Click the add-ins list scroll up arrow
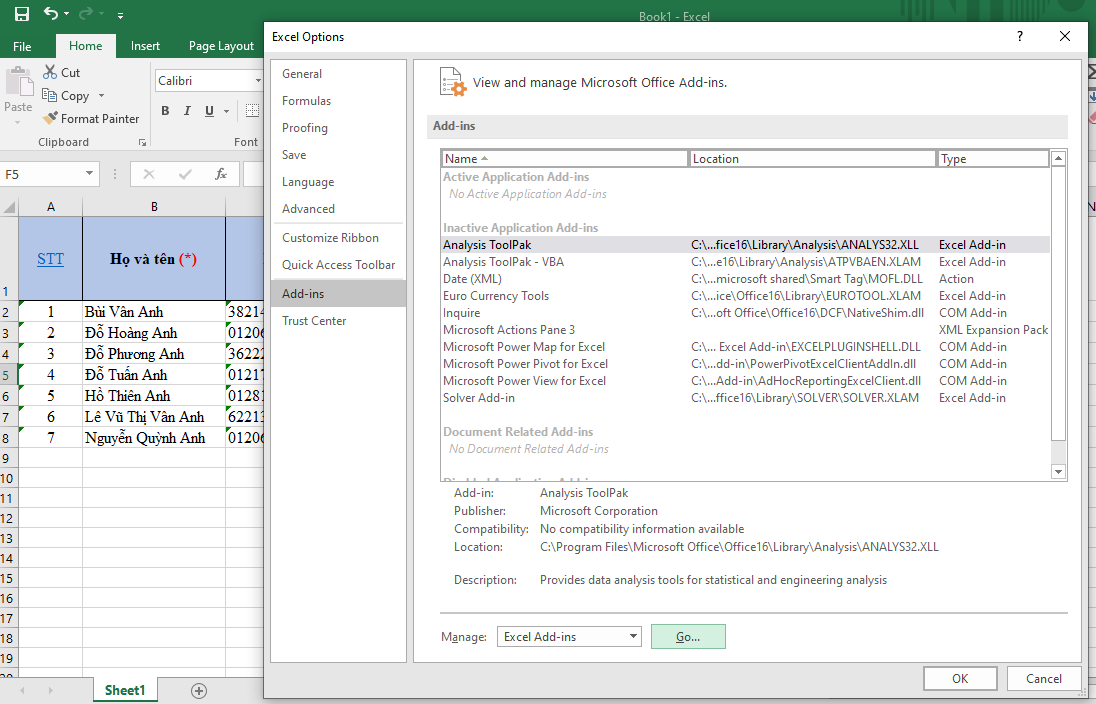This screenshot has height=704, width=1096. (x=1058, y=159)
